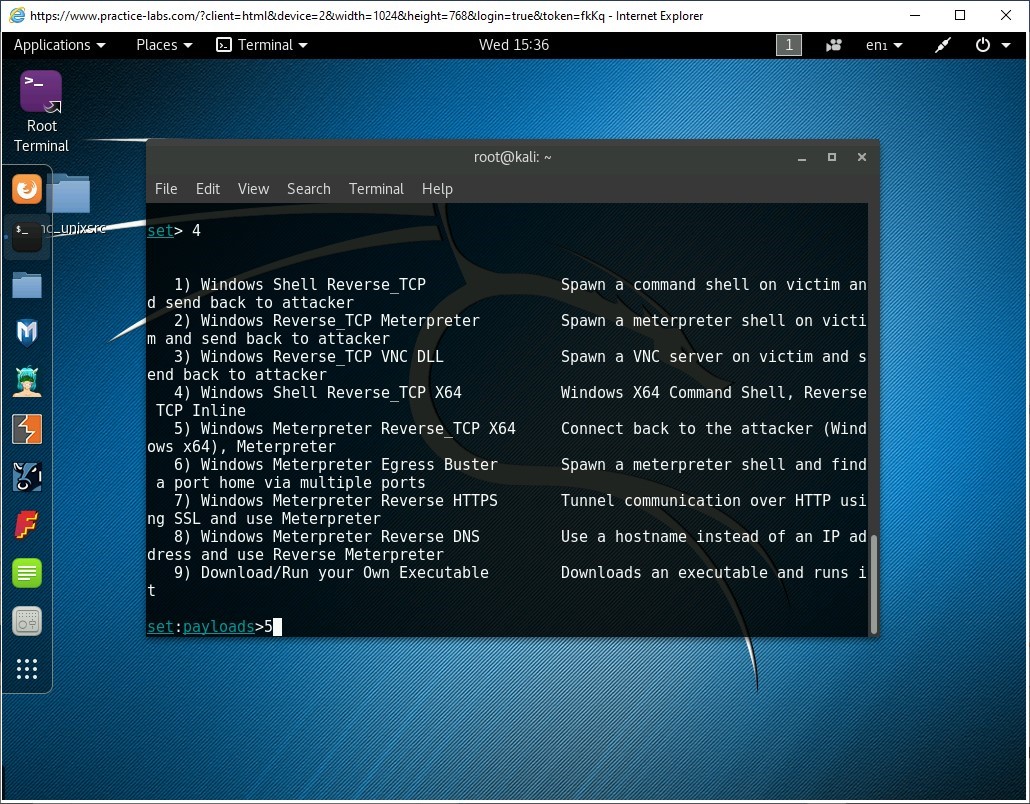
Task: Click option 4 Windows Shell Reverse_TCP X64
Action: [318, 392]
